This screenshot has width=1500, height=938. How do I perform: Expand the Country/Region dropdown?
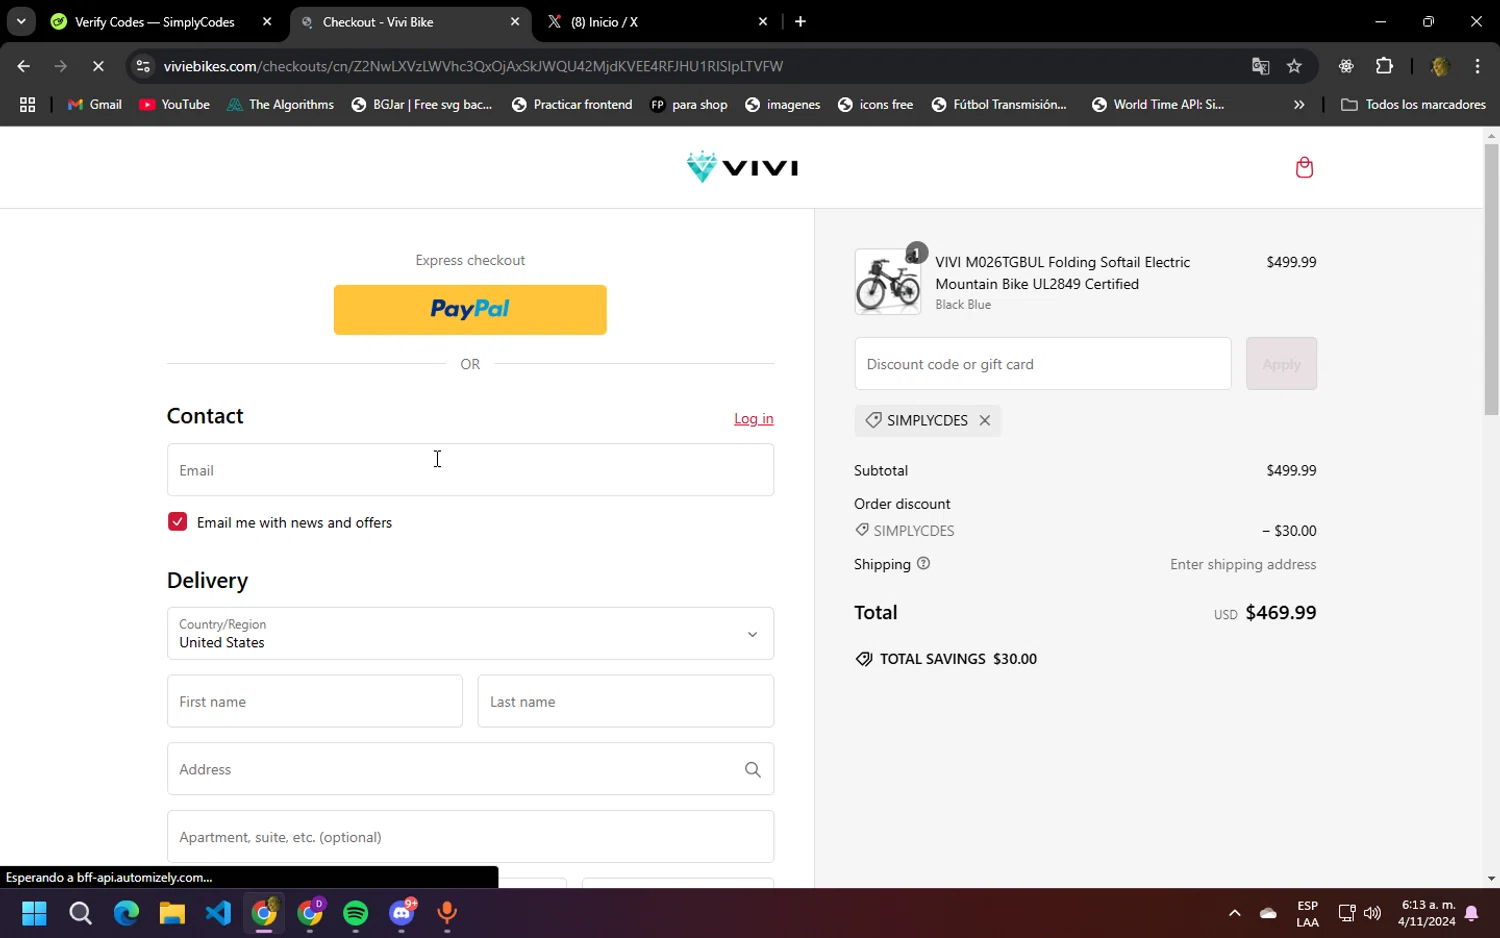point(470,633)
